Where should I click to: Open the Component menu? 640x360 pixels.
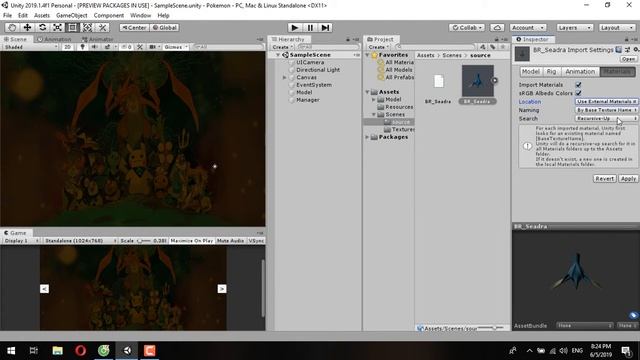click(109, 15)
